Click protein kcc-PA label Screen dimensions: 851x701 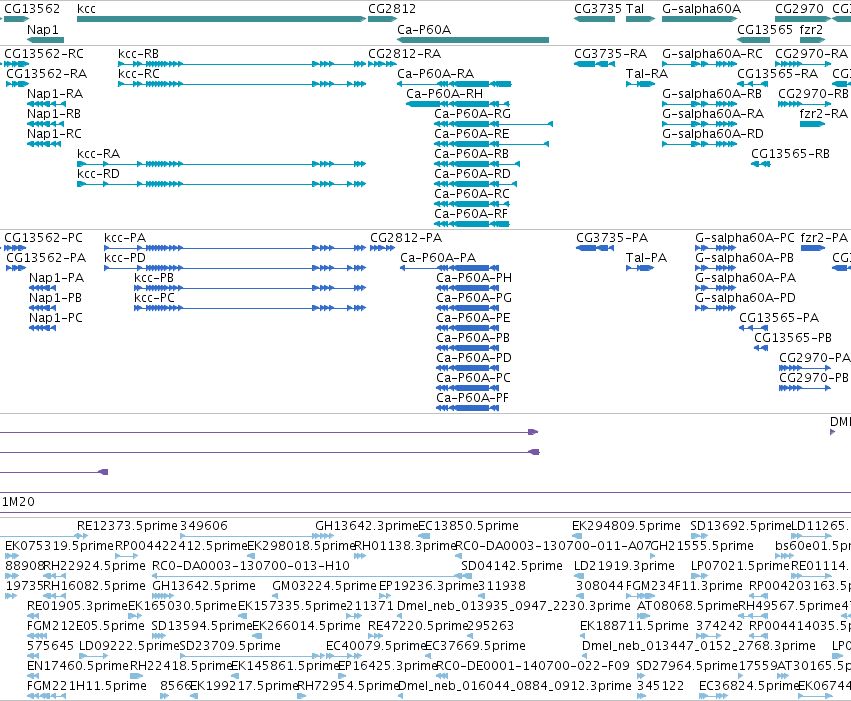[125, 238]
